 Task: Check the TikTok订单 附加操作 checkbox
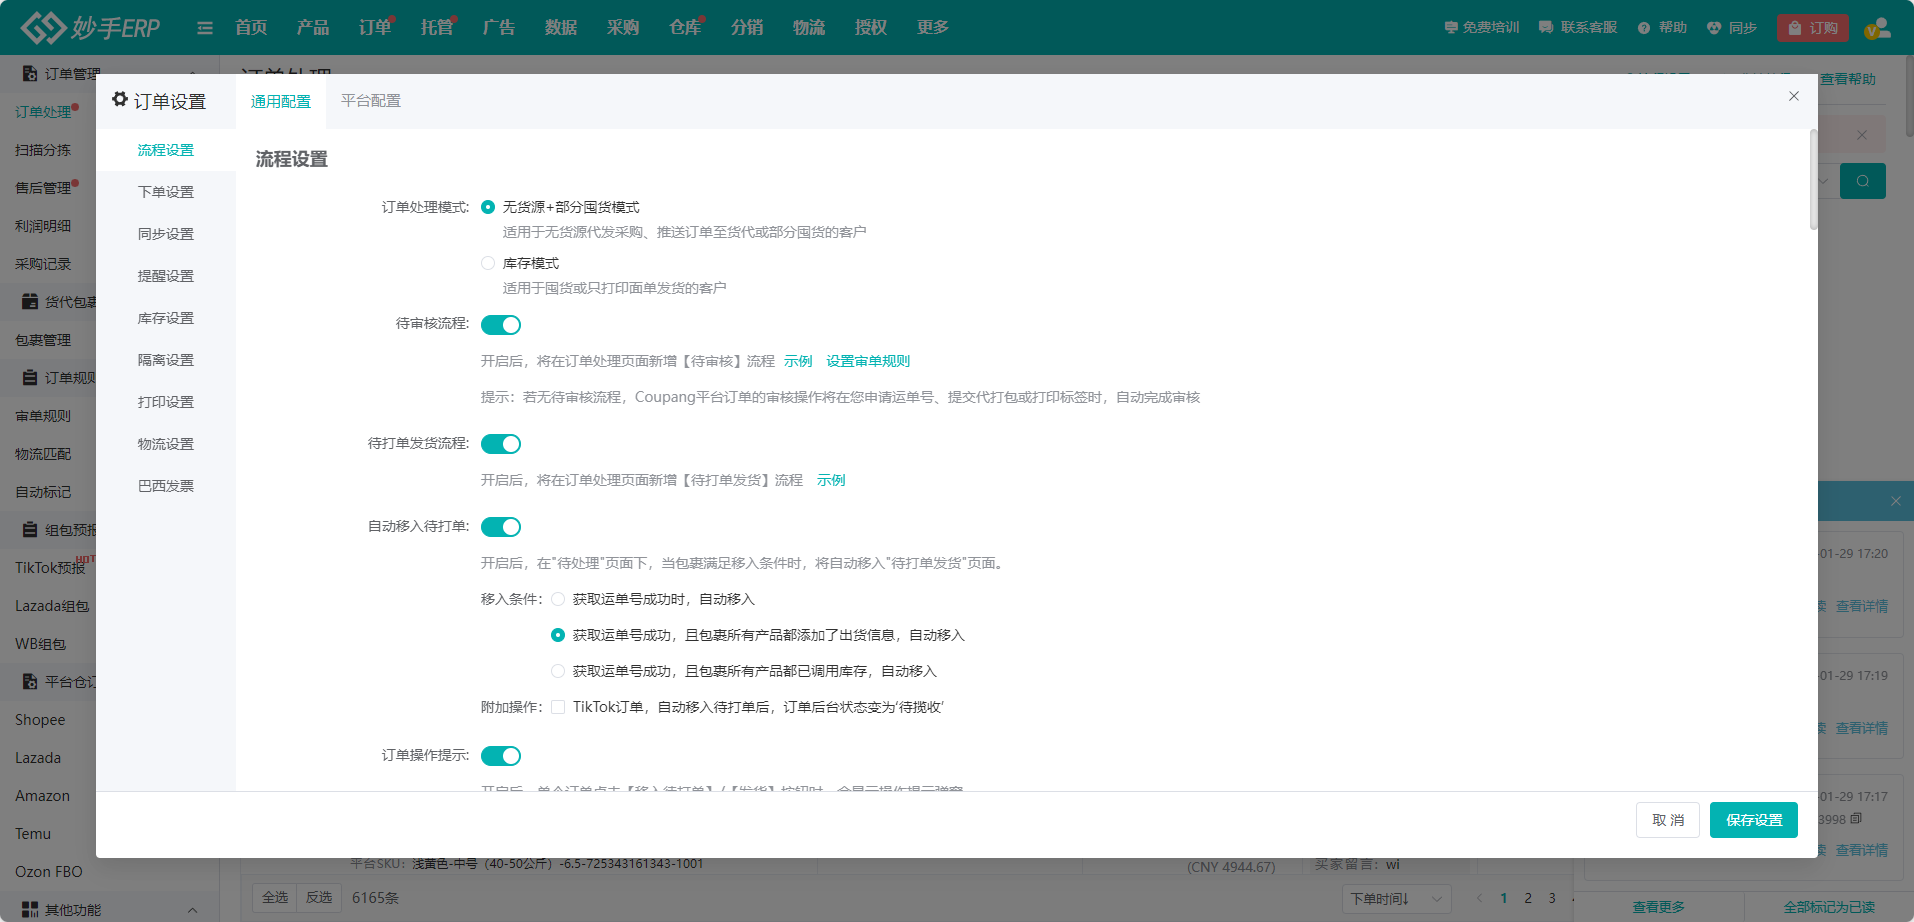558,707
